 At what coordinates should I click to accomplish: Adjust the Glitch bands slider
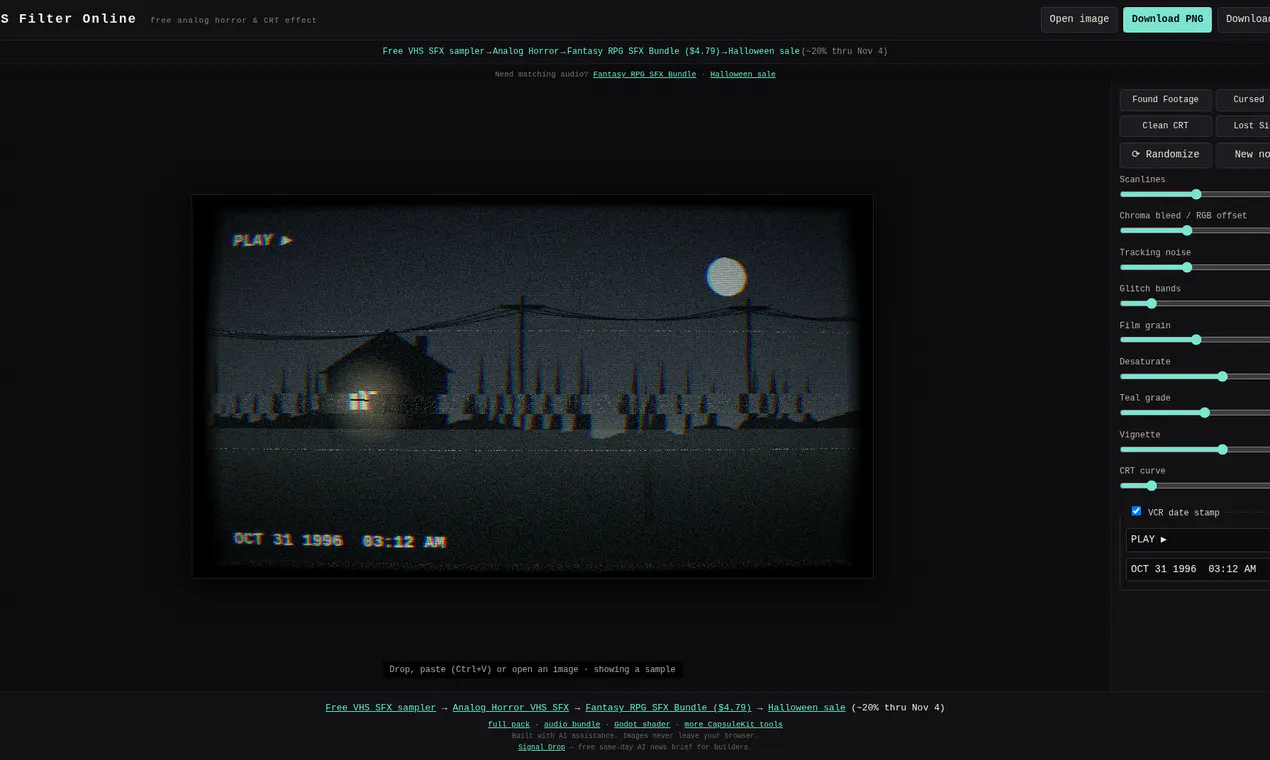[1195, 303]
